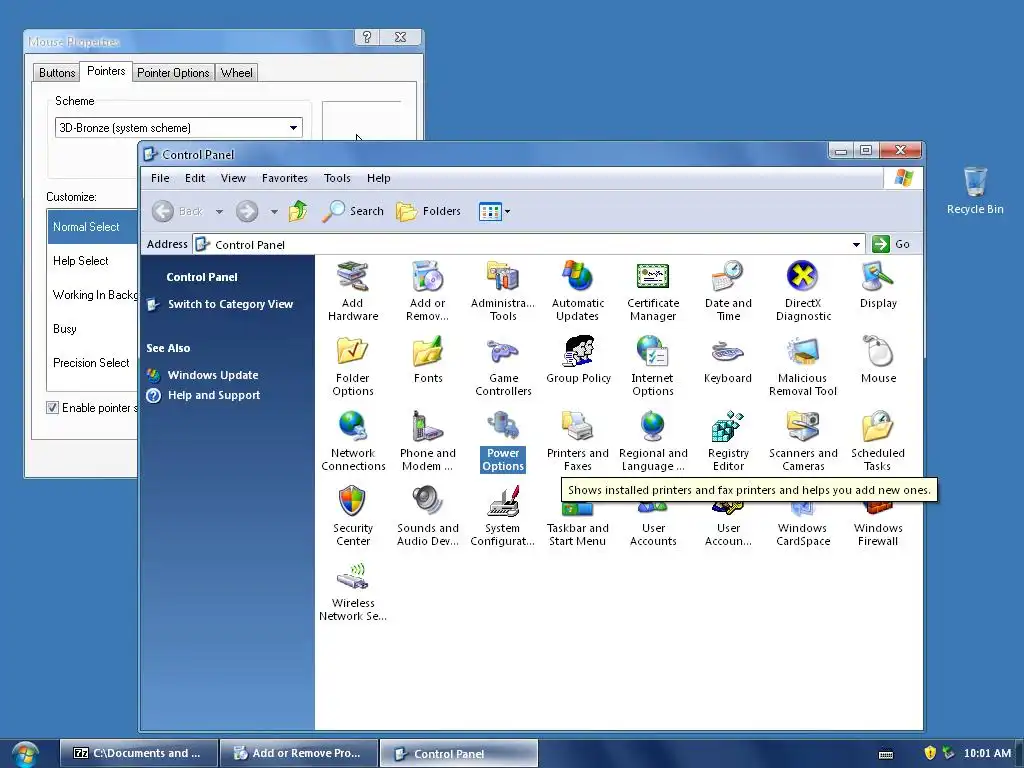Open the Forward history dropdown arrow
The width and height of the screenshot is (1024, 768).
274,212
